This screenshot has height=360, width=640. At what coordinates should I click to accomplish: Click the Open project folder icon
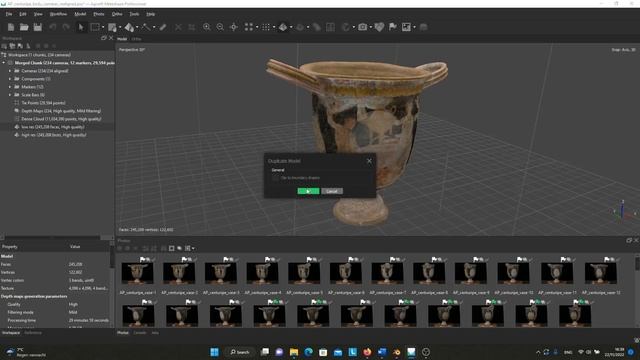[24, 27]
